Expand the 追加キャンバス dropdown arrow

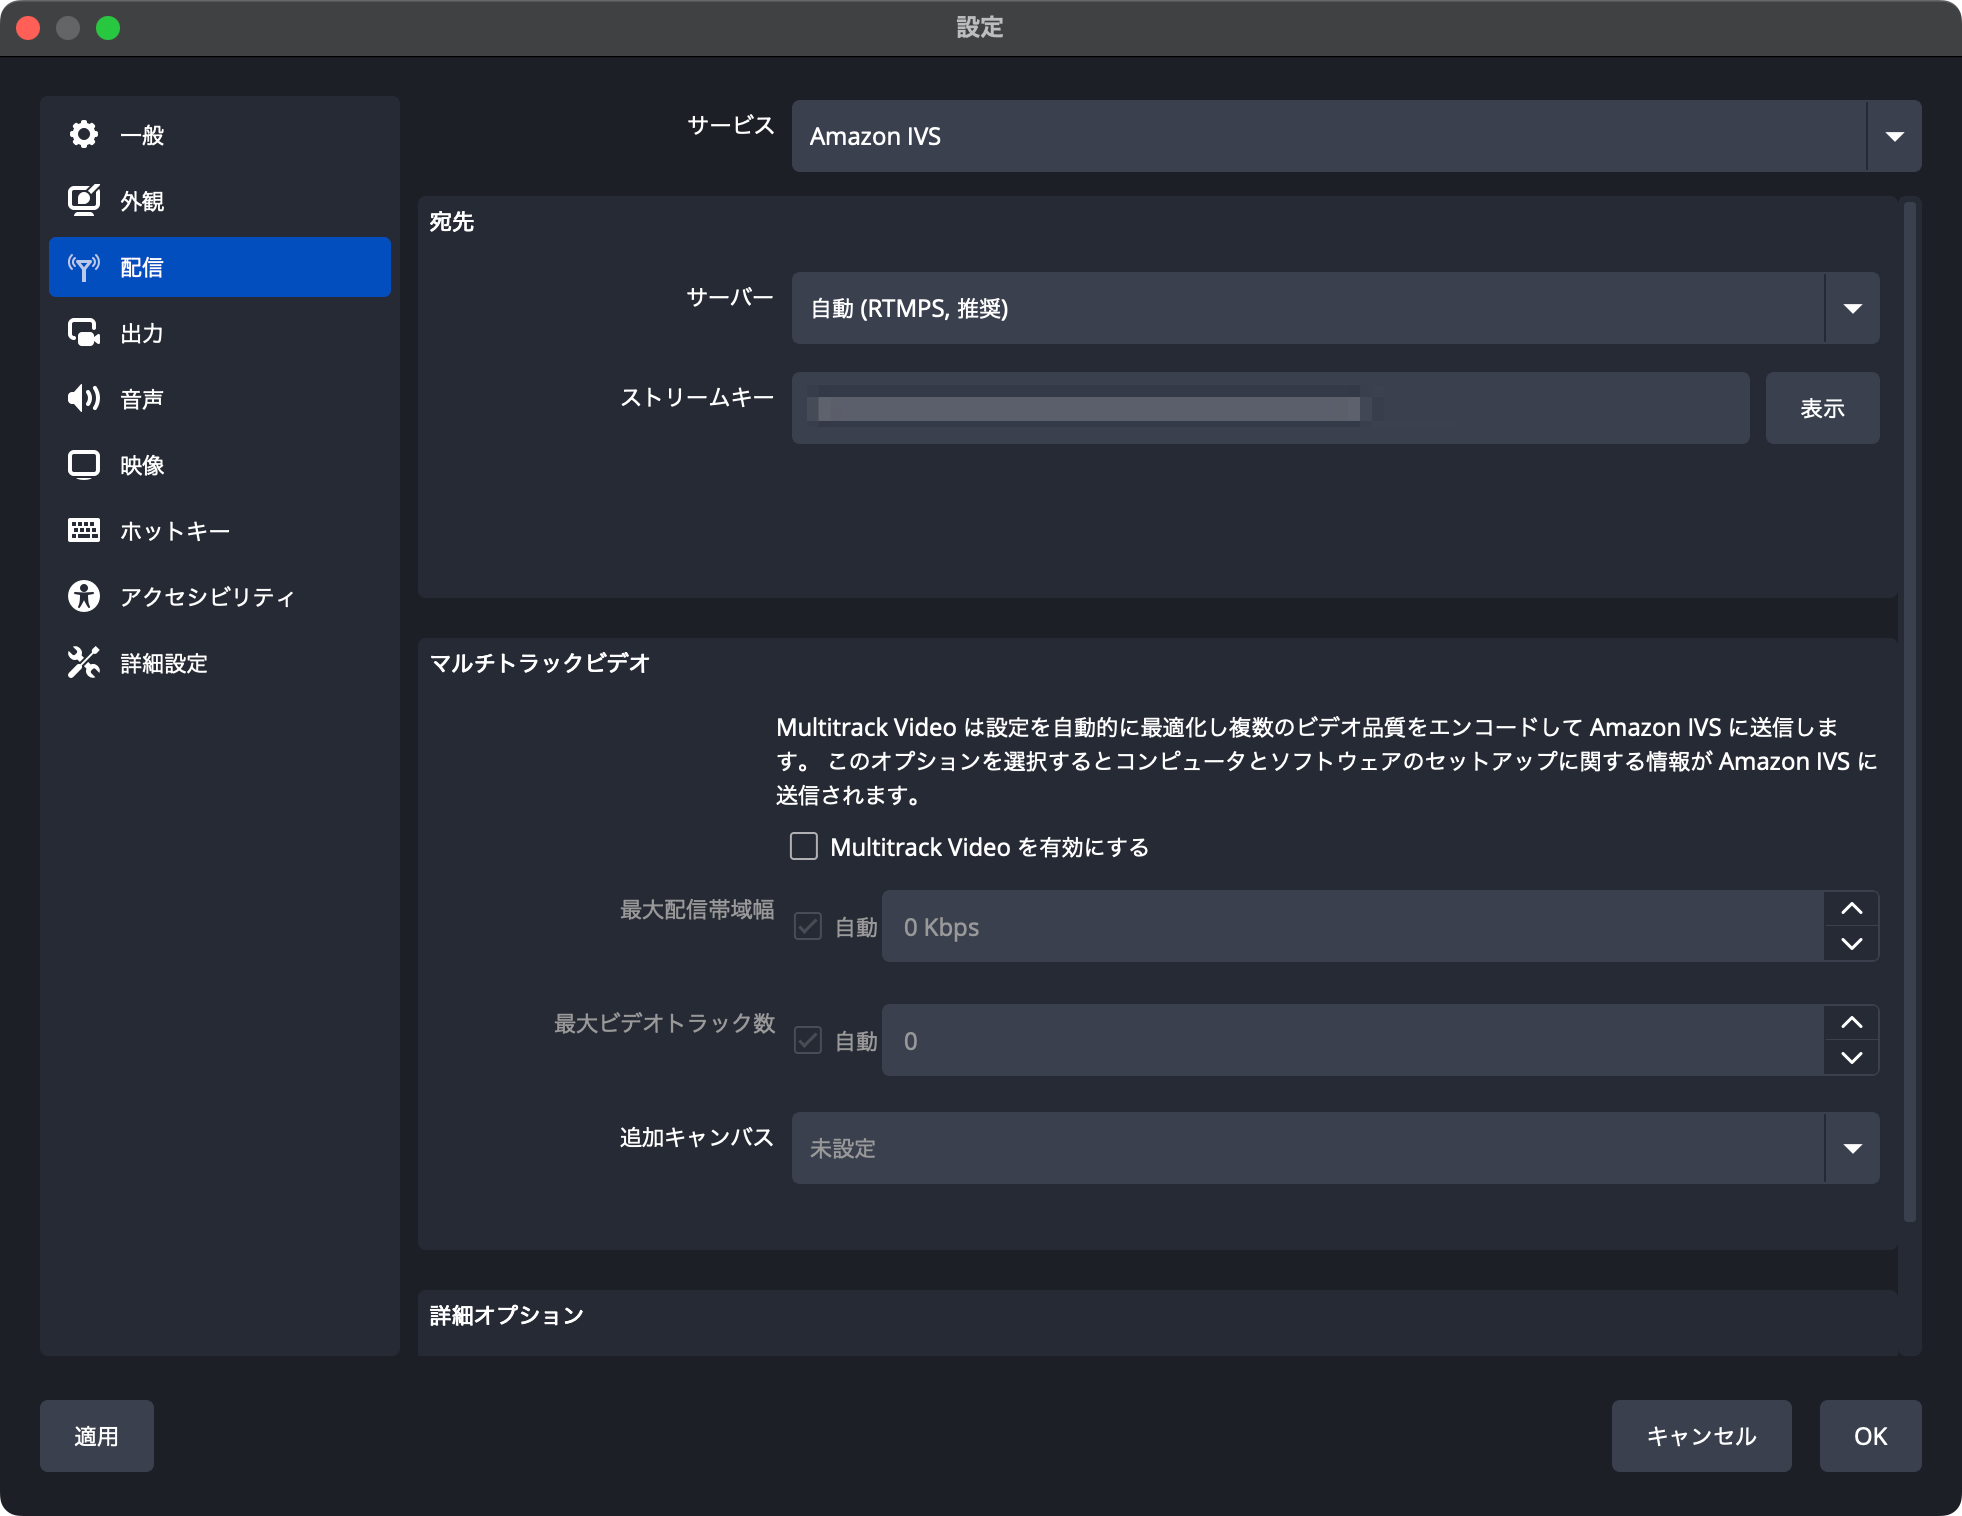pyautogui.click(x=1852, y=1148)
